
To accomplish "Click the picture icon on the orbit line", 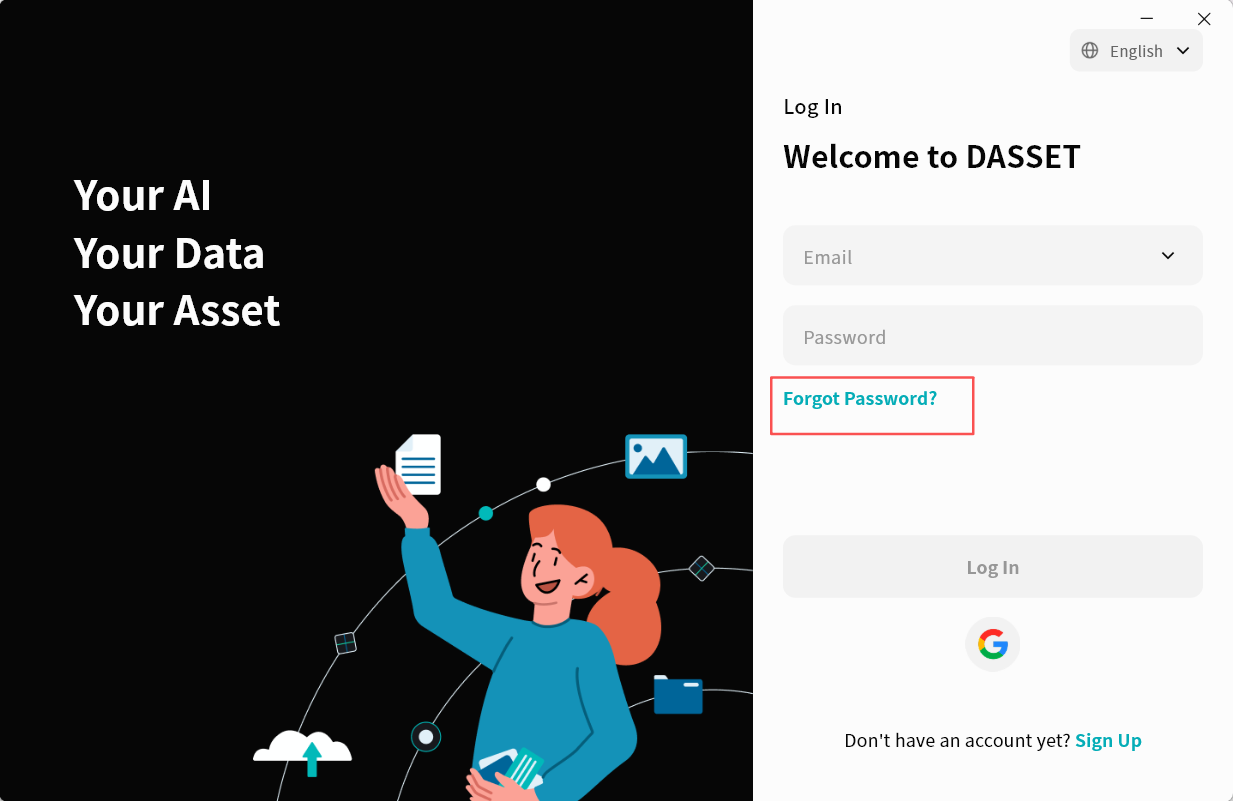I will 656,456.
